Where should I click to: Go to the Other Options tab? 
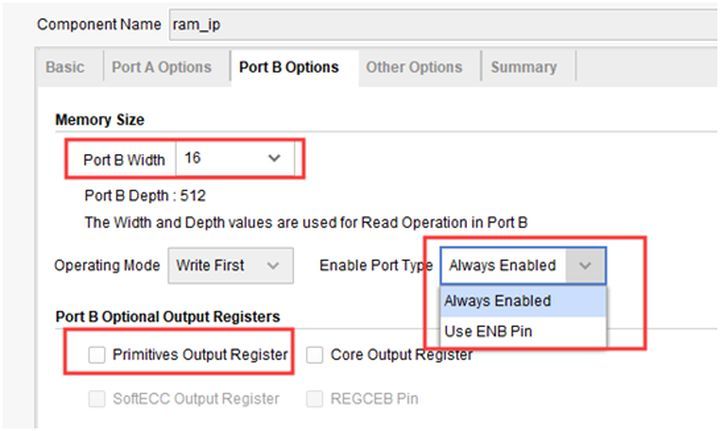(x=414, y=67)
